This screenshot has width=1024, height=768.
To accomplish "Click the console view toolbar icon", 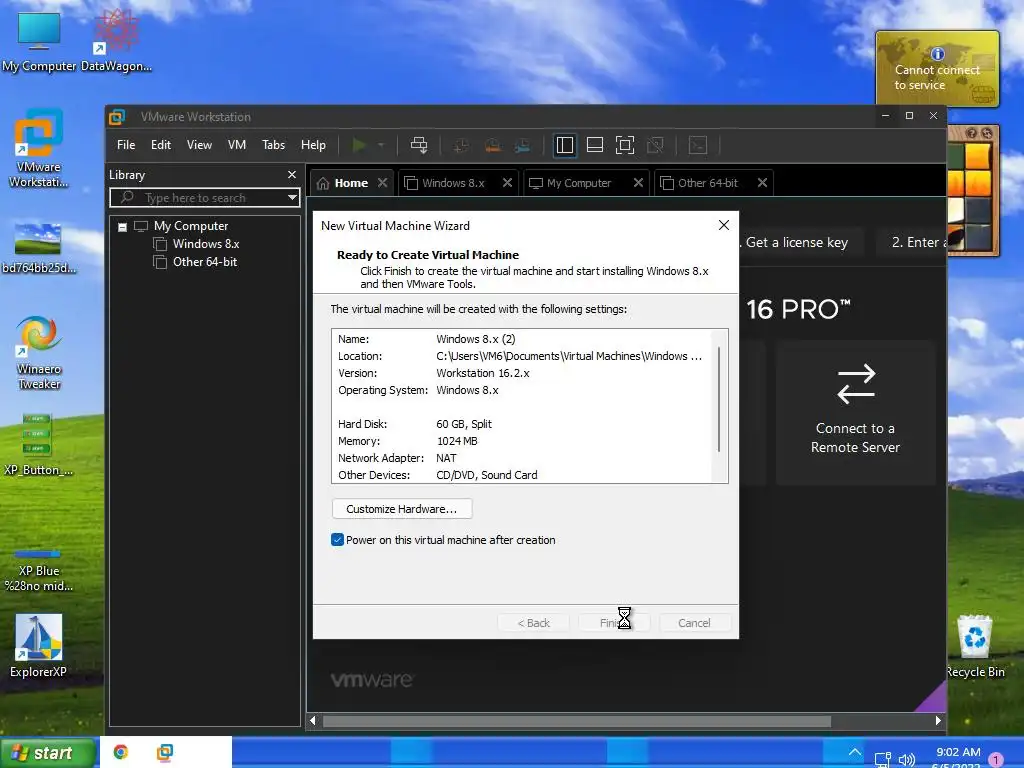I will (698, 145).
